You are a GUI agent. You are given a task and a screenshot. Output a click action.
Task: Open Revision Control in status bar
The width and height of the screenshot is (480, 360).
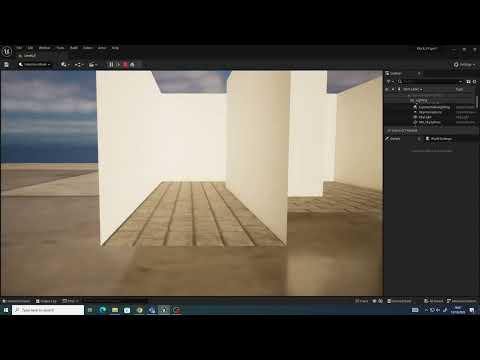[462, 301]
